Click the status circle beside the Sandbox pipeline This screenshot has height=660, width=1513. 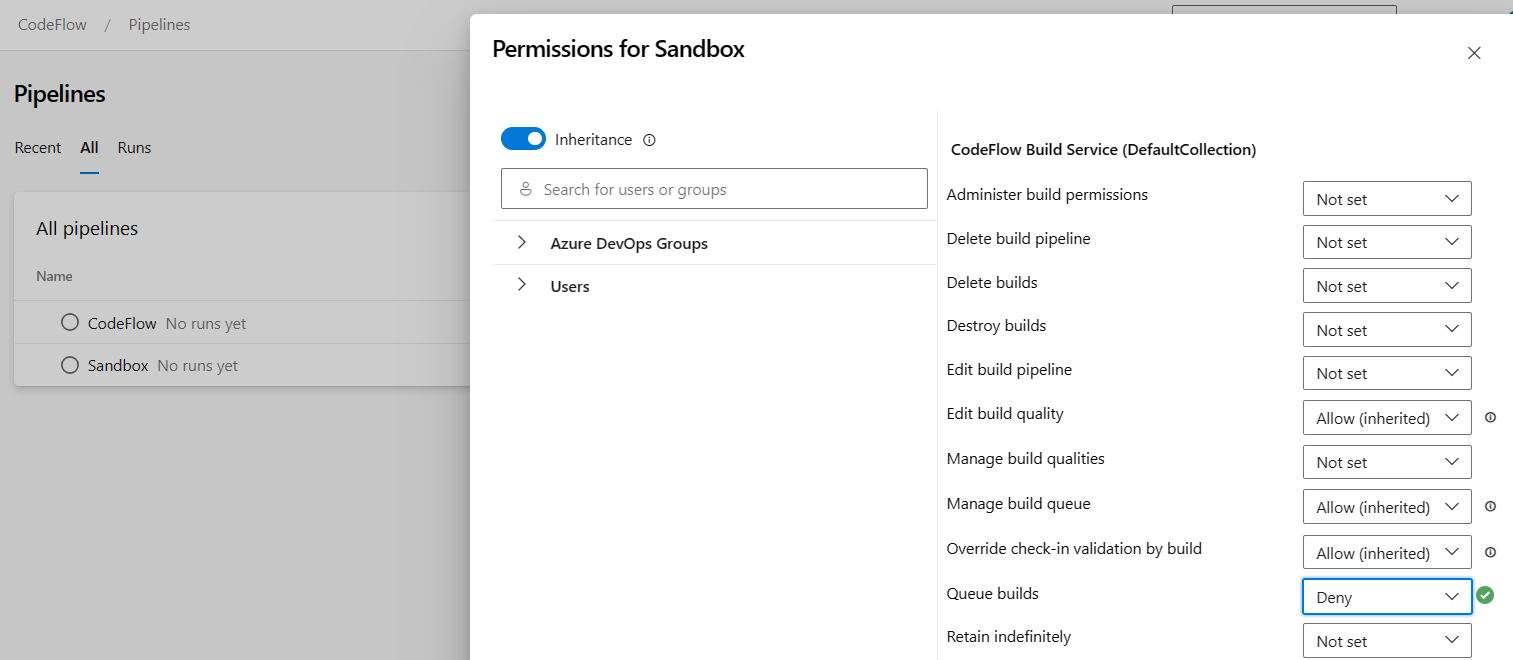pos(69,365)
